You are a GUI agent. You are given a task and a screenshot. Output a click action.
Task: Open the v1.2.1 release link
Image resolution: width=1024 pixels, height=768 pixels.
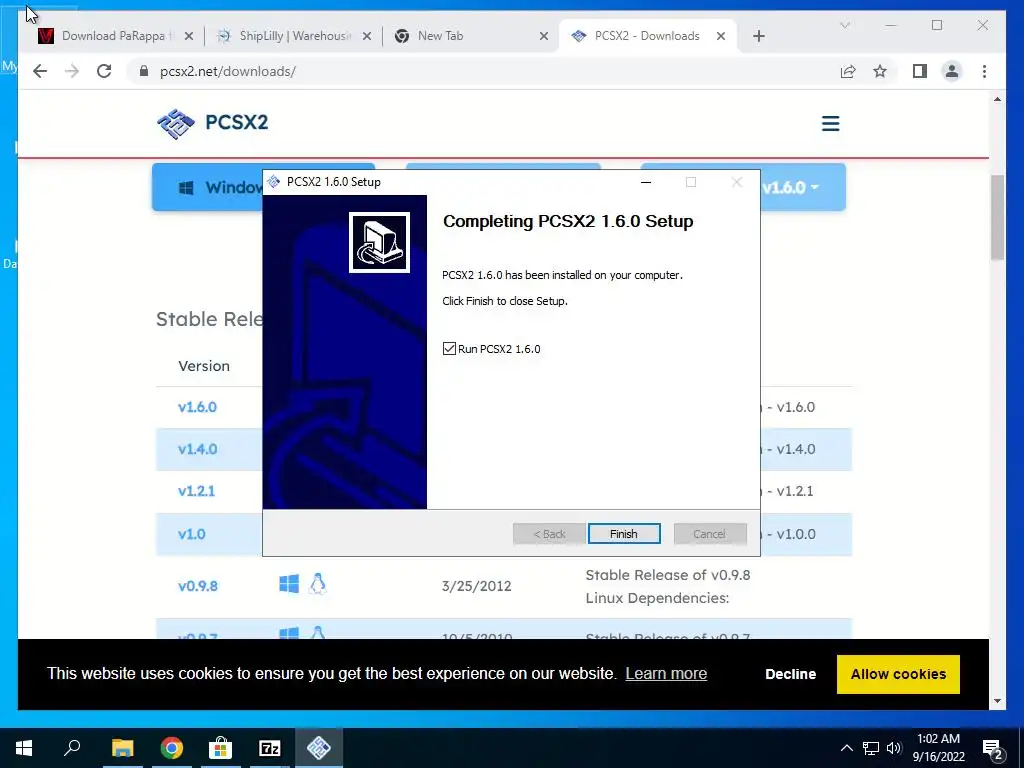click(x=196, y=491)
